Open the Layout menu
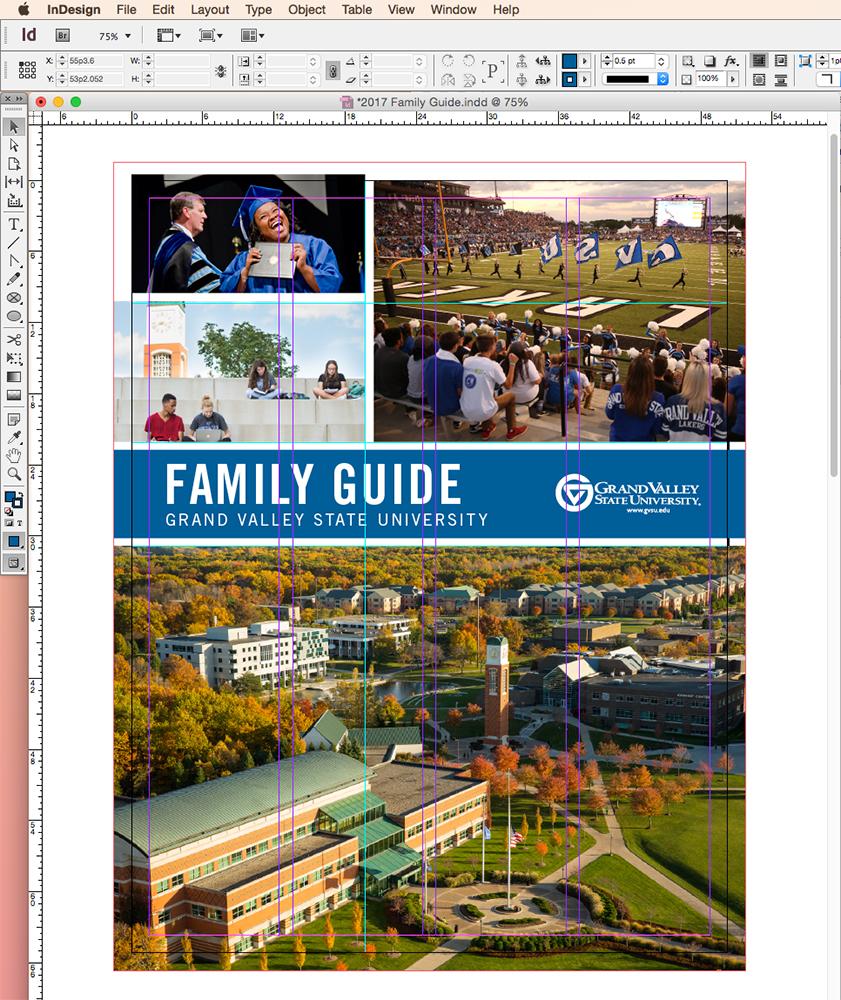 click(x=210, y=9)
